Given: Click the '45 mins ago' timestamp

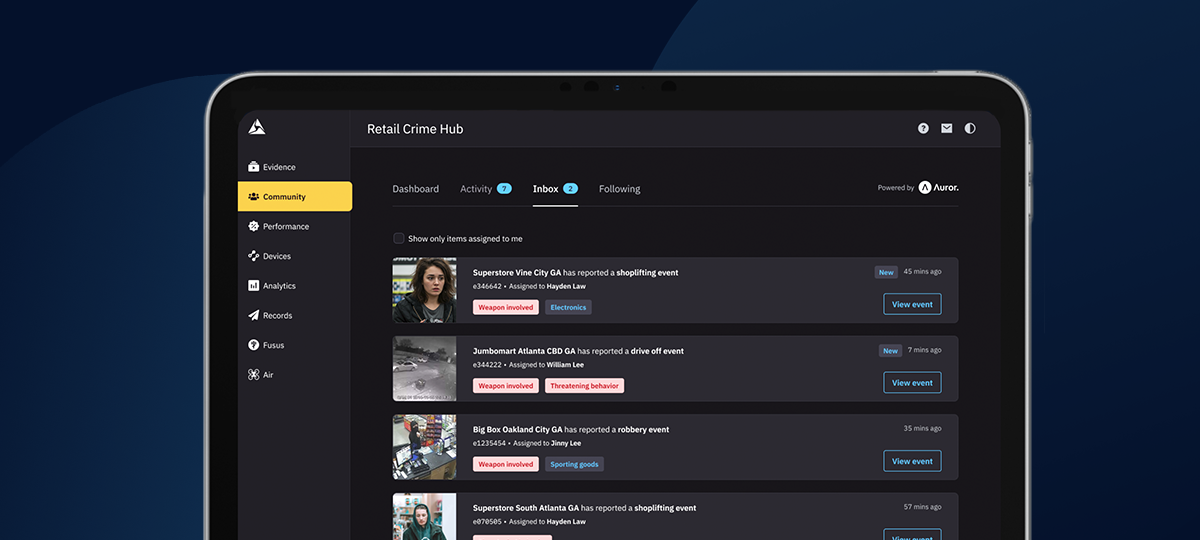Looking at the screenshot, I should pos(922,271).
